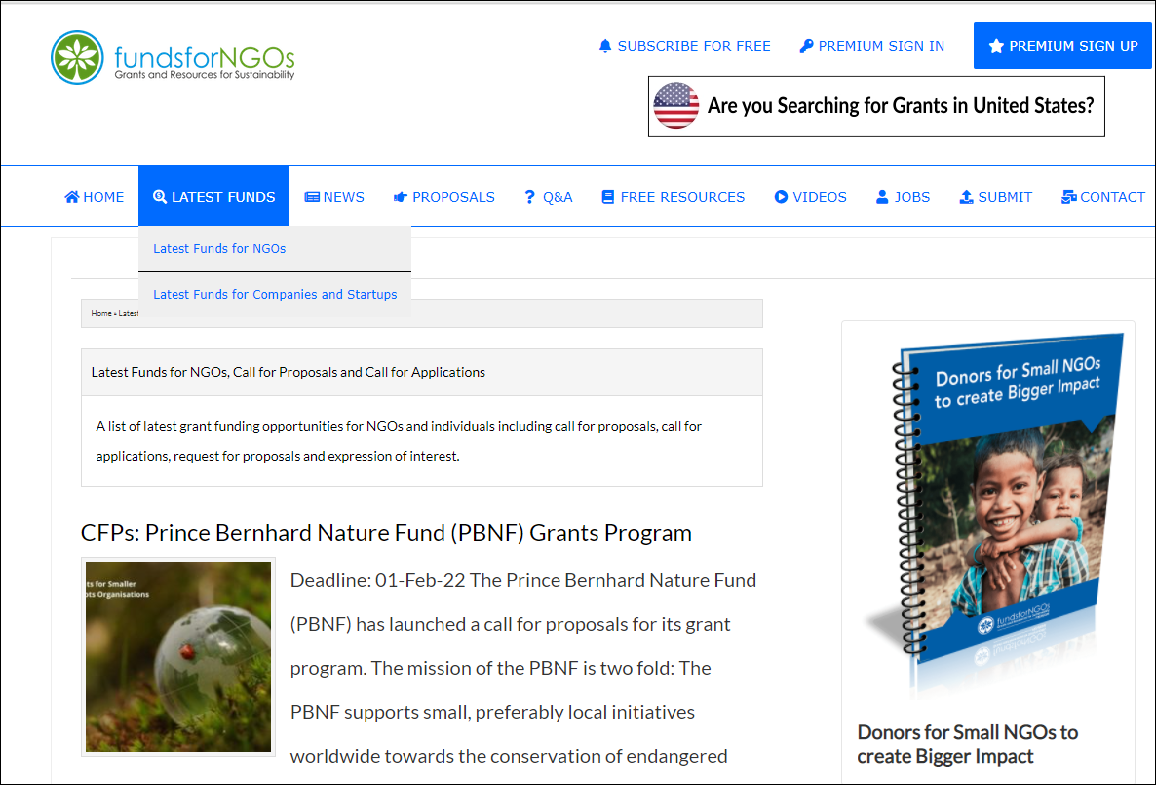This screenshot has width=1156, height=785.
Task: Click Subscribe for Free link
Action: click(684, 46)
